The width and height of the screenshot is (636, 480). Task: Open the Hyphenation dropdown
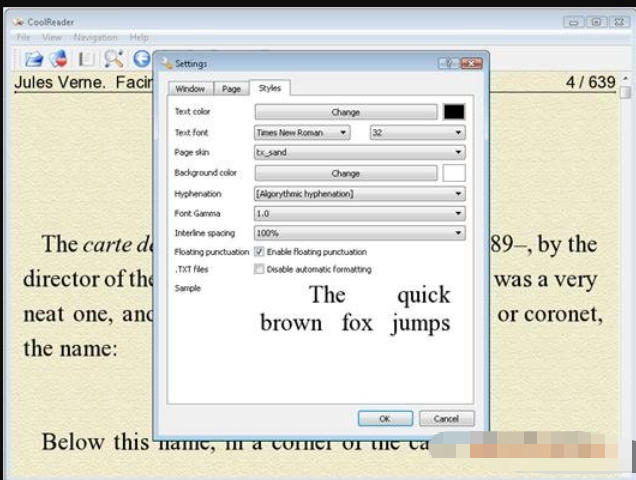point(359,193)
